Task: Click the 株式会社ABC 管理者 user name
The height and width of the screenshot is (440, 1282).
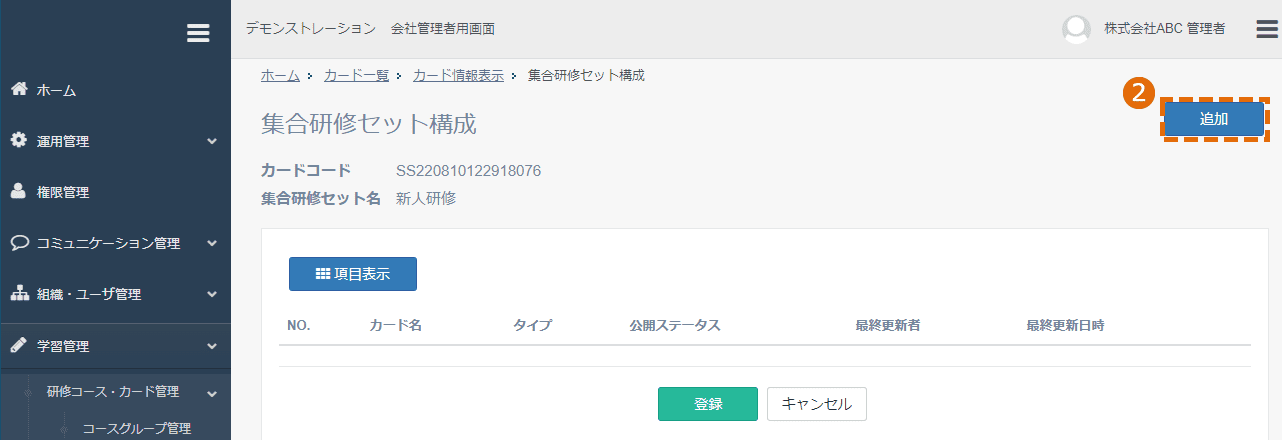Action: click(x=1164, y=29)
